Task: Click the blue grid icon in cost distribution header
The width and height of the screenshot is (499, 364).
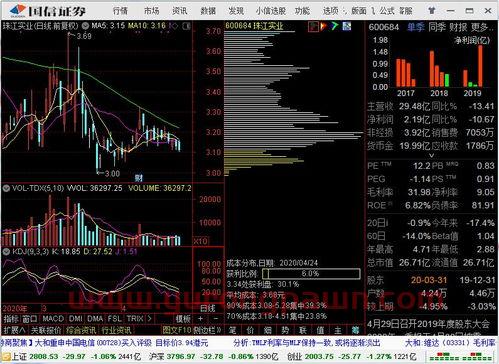Action: (347, 26)
